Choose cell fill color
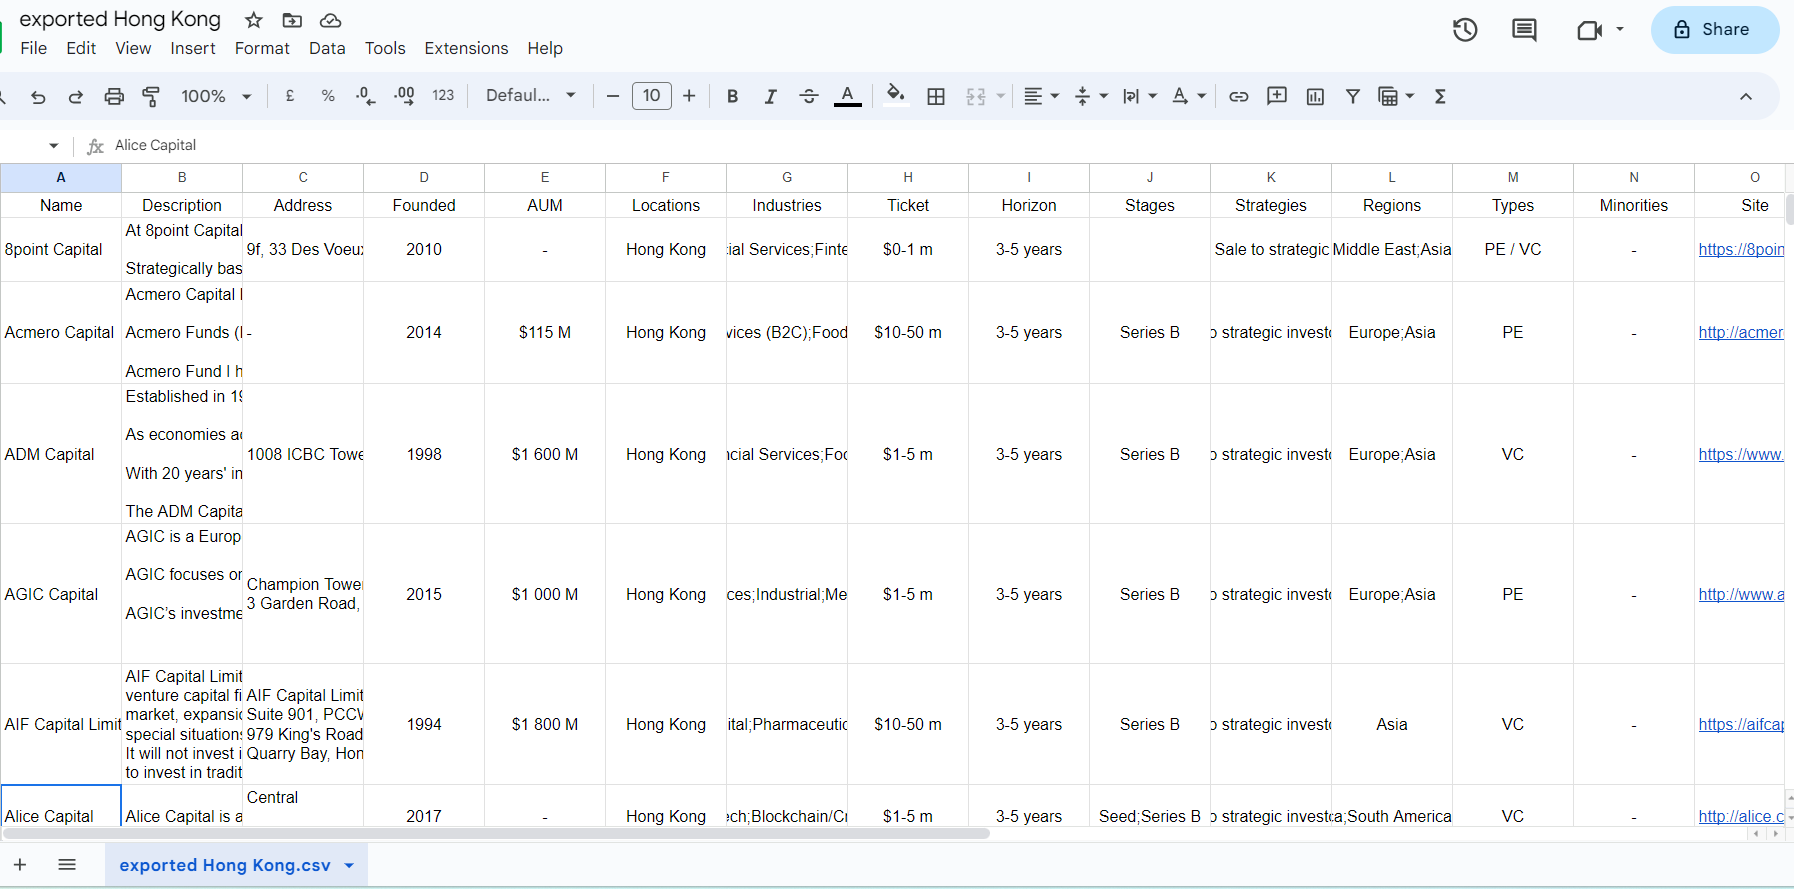The height and width of the screenshot is (889, 1794). point(896,96)
